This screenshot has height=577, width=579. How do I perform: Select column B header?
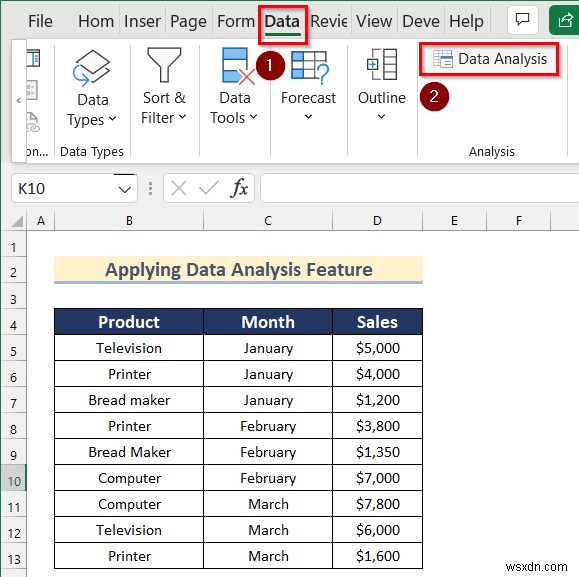pyautogui.click(x=129, y=221)
